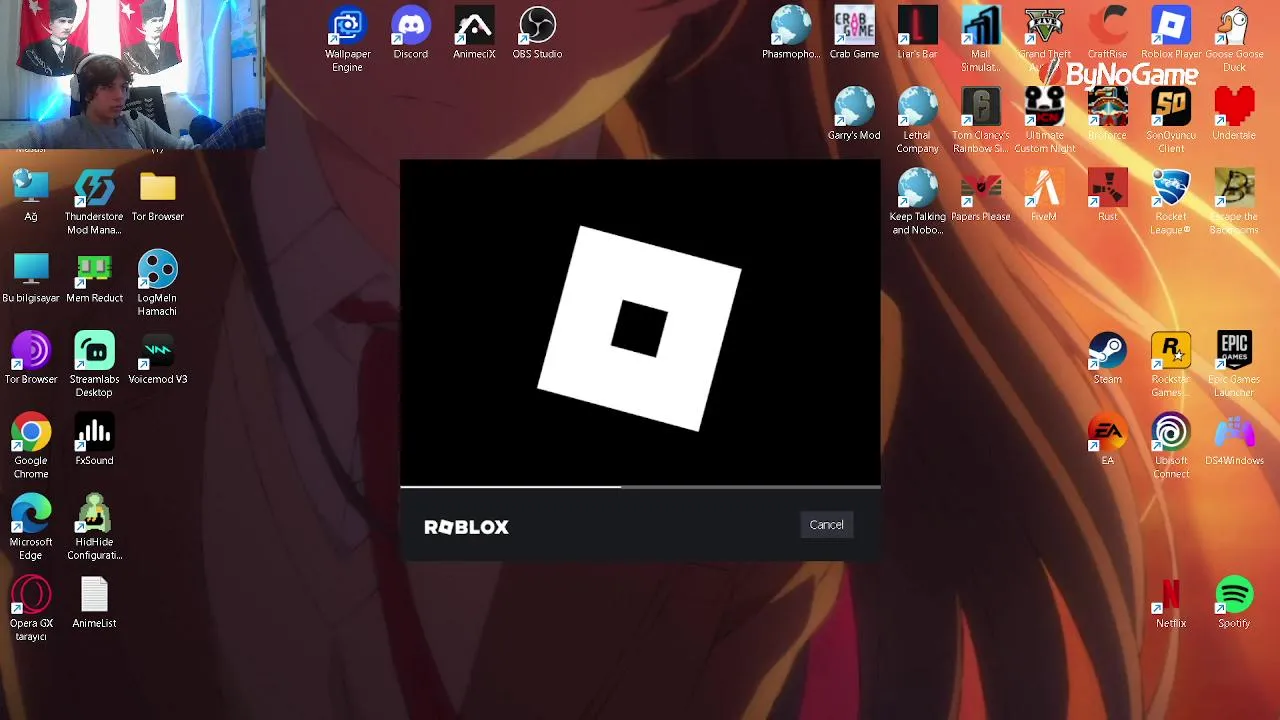Viewport: 1280px width, 720px height.
Task: Open the Phasmophobia shortcut
Action: tap(791, 34)
